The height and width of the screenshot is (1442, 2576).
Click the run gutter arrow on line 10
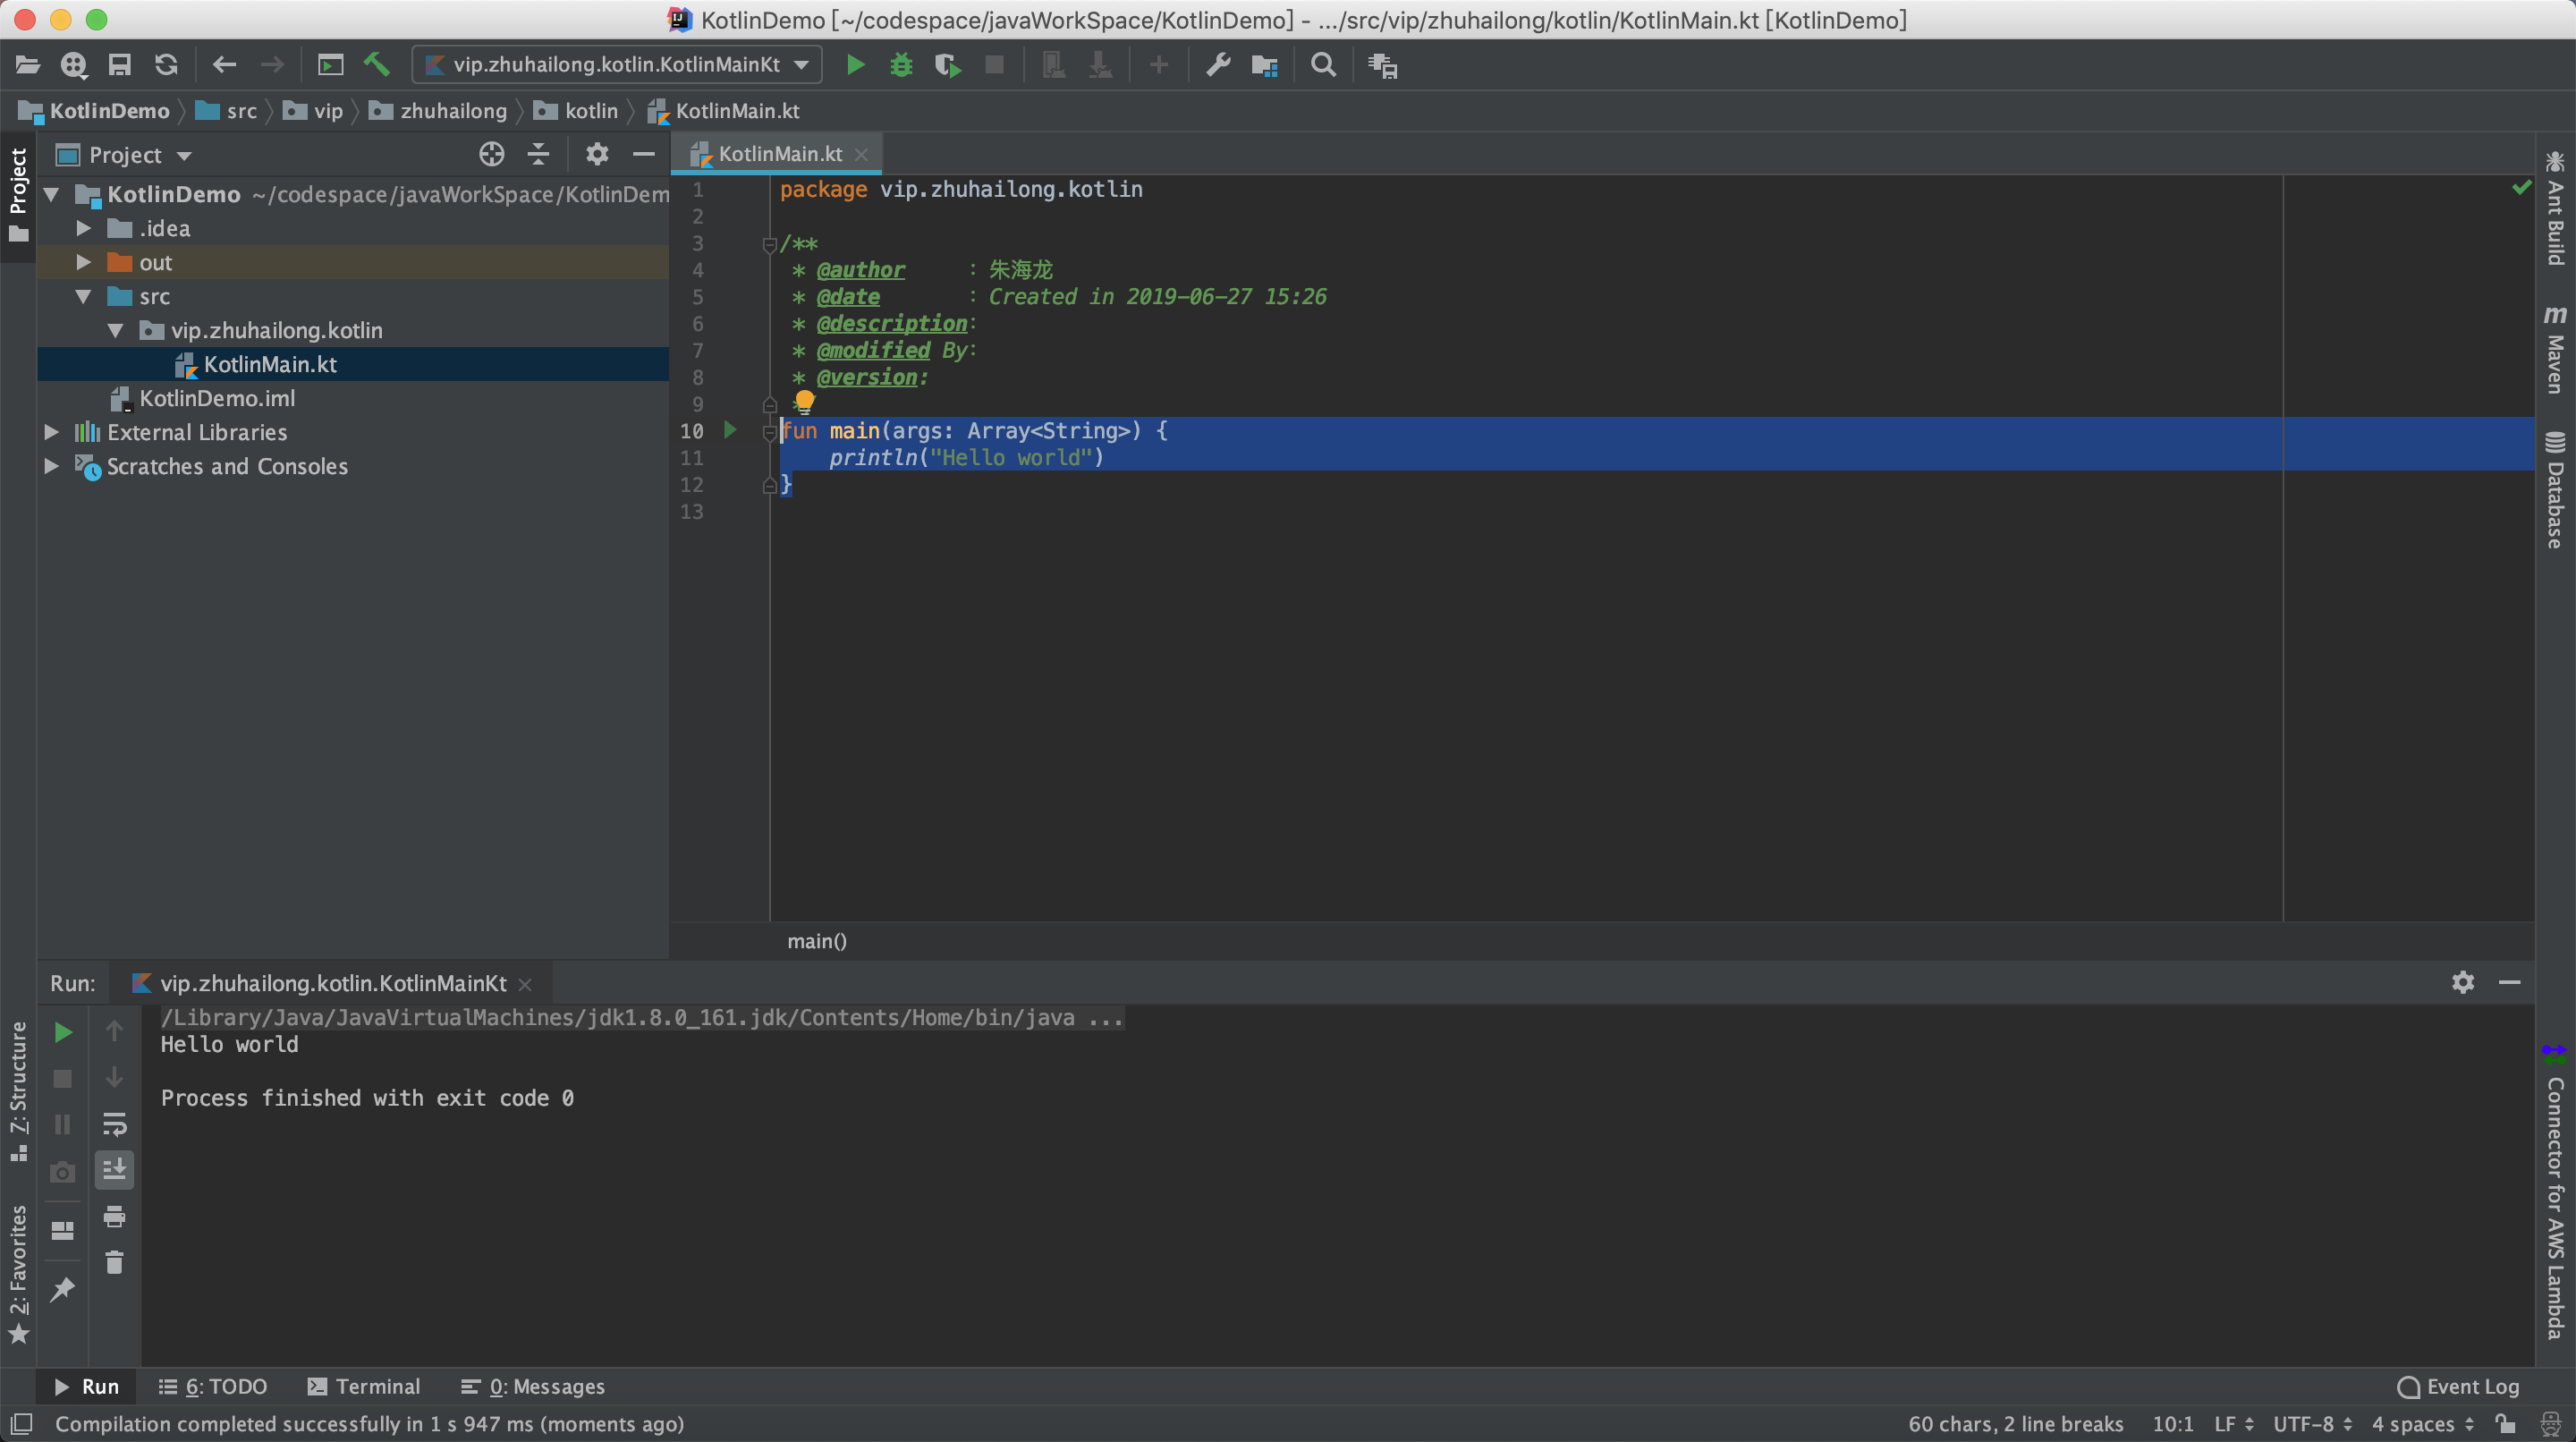click(x=730, y=430)
